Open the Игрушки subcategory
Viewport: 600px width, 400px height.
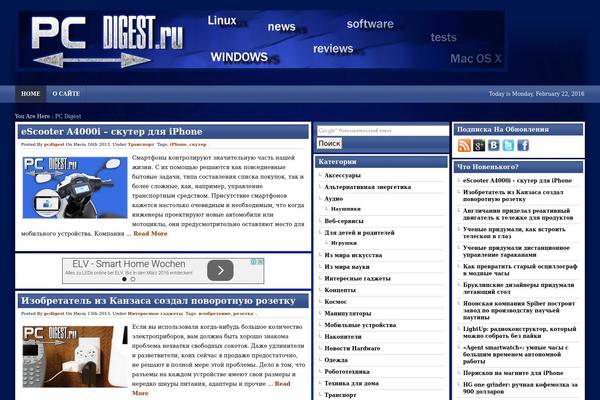click(344, 243)
